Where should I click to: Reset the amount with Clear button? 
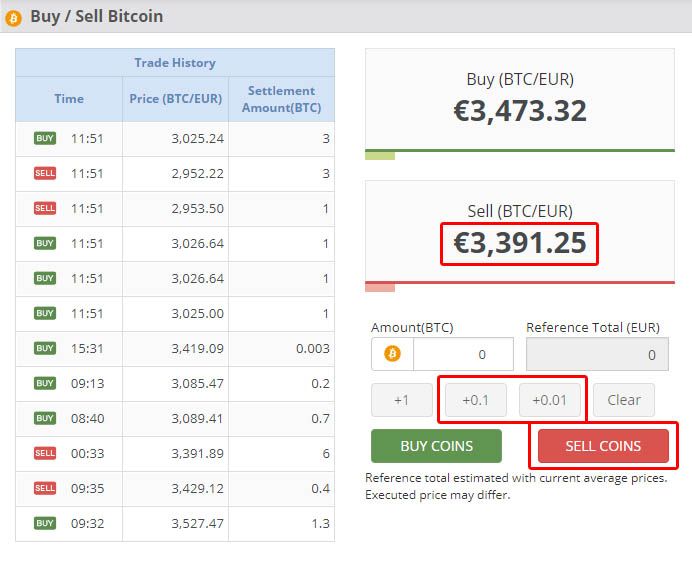point(624,400)
